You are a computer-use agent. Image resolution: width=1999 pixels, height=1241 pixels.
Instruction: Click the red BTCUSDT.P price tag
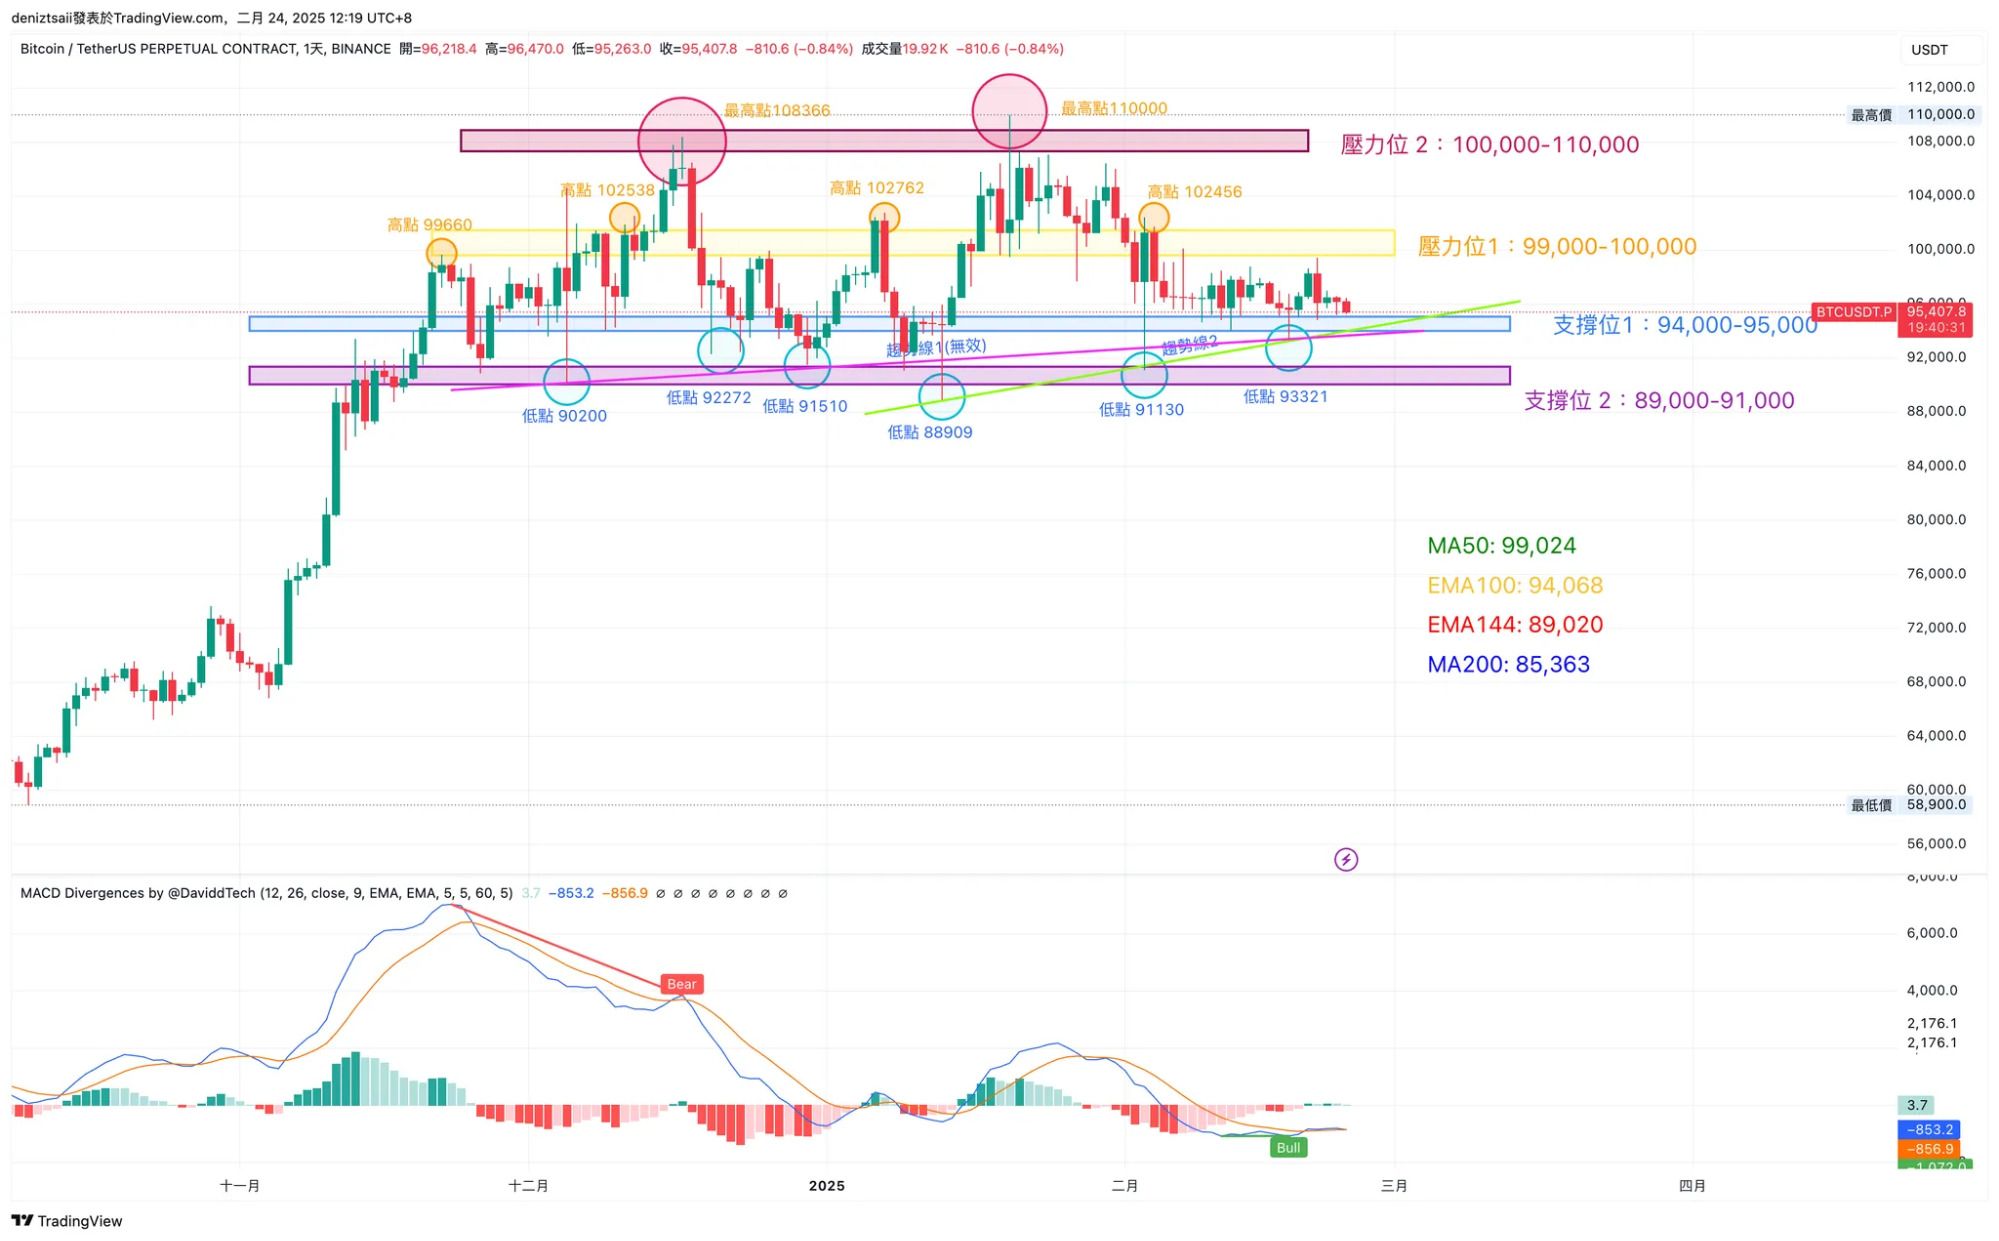1853,312
